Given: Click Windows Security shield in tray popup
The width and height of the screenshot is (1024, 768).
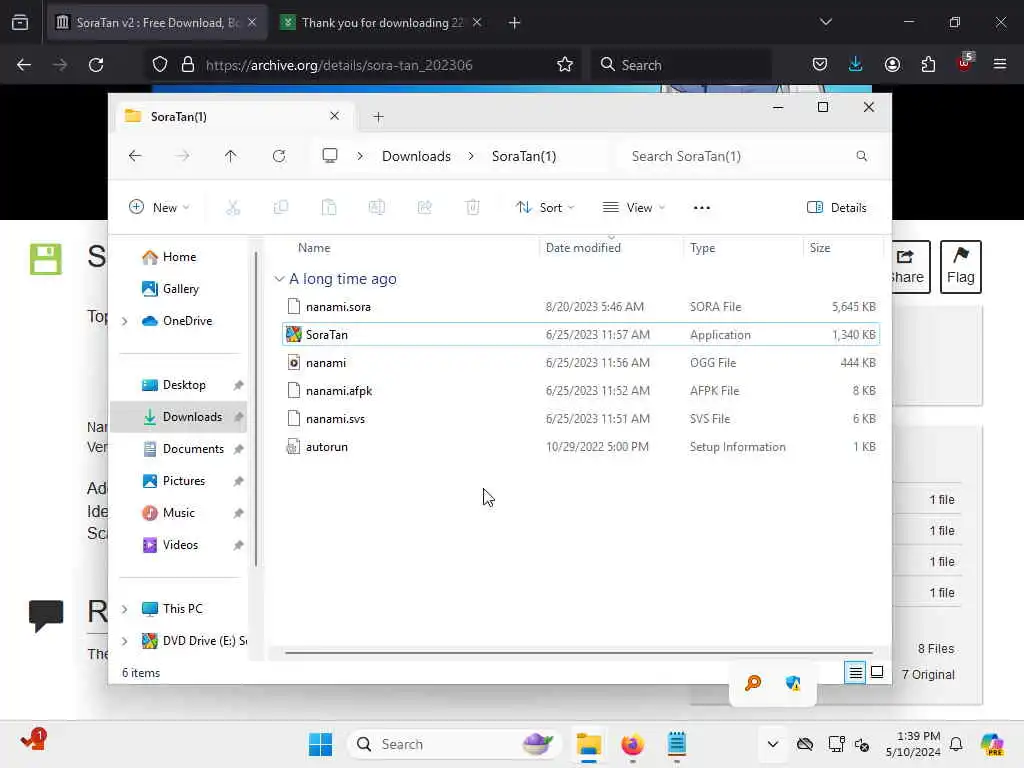Looking at the screenshot, I should click(793, 683).
